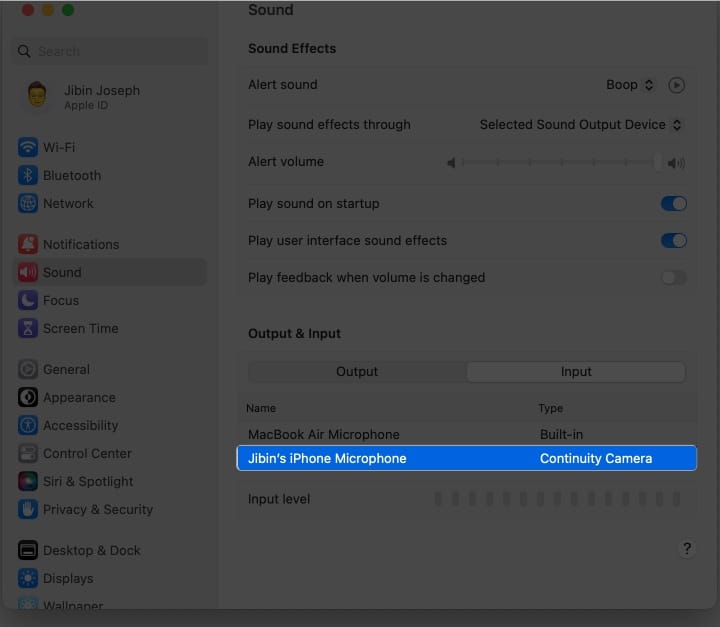Image resolution: width=720 pixels, height=627 pixels.
Task: Click the Input level meter
Action: (557, 499)
